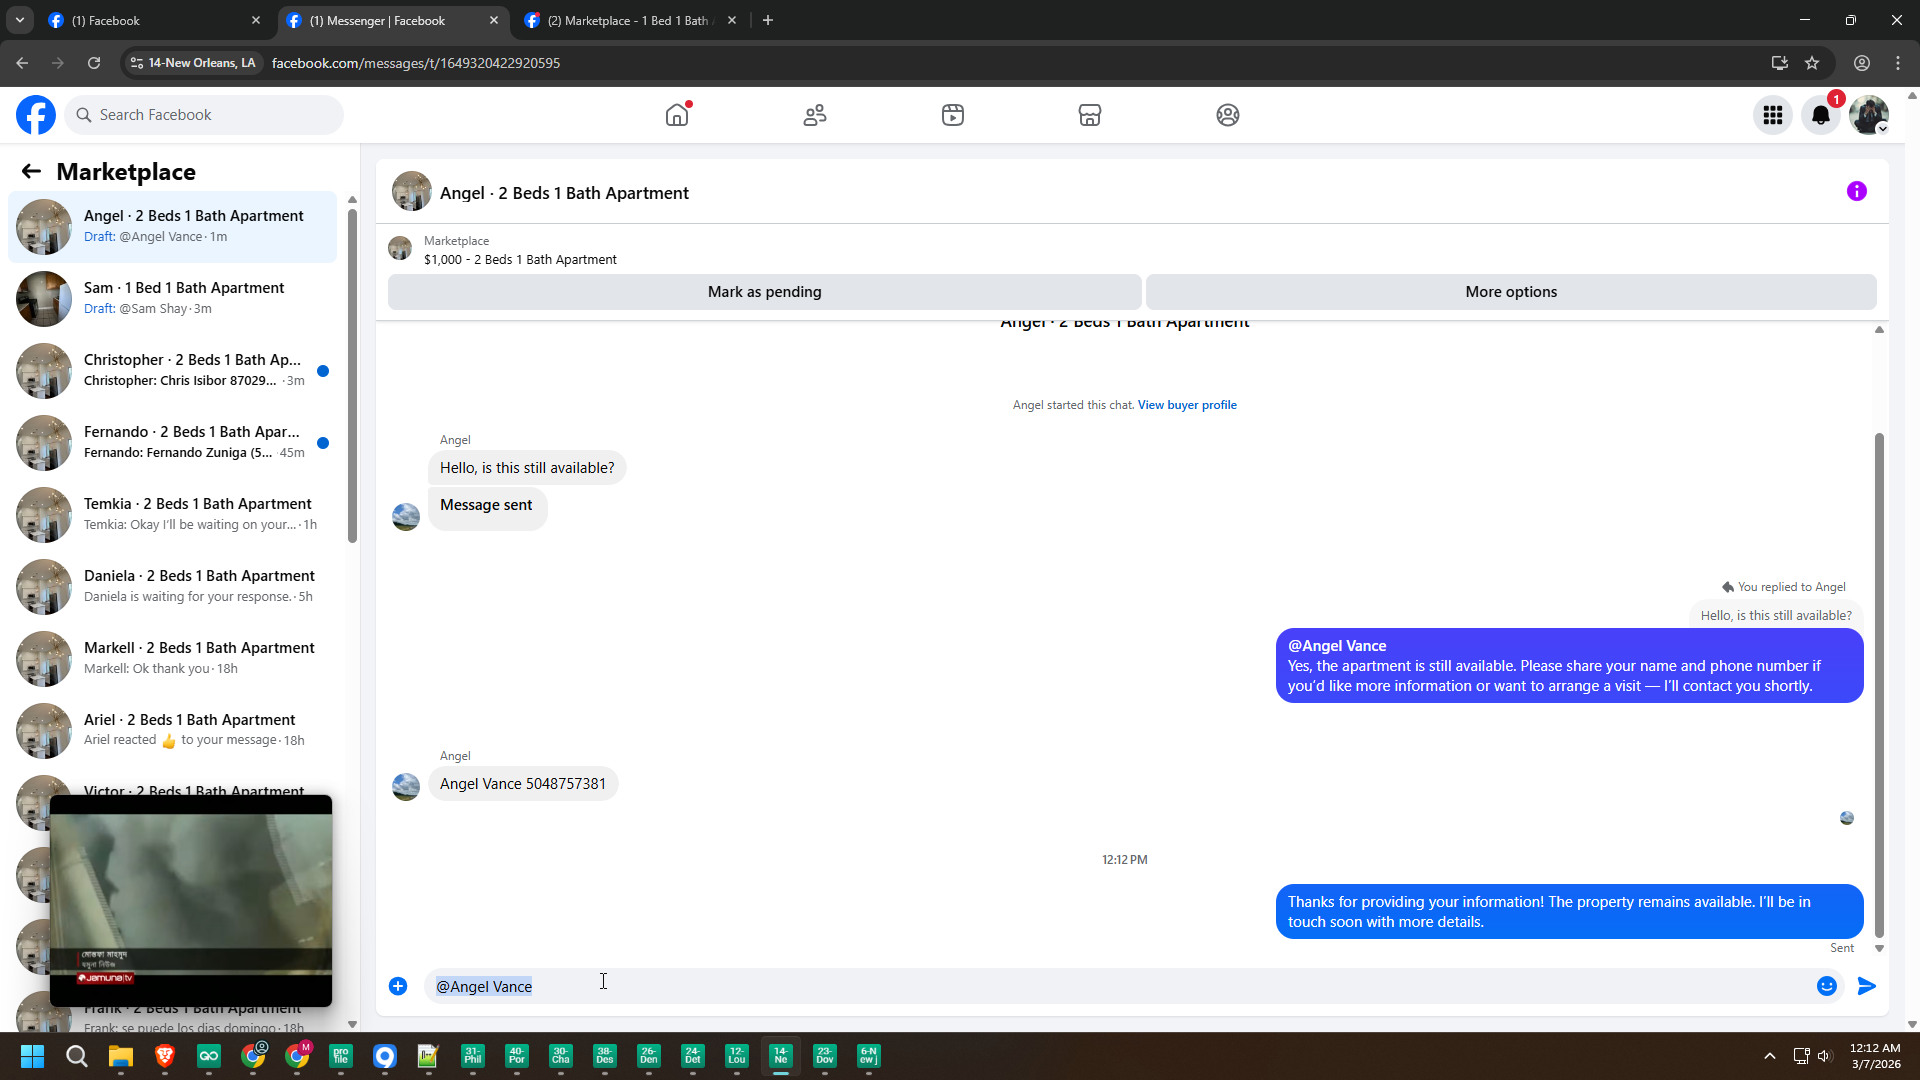
Task: Open the emoji picker in message box
Action: pos(1826,986)
